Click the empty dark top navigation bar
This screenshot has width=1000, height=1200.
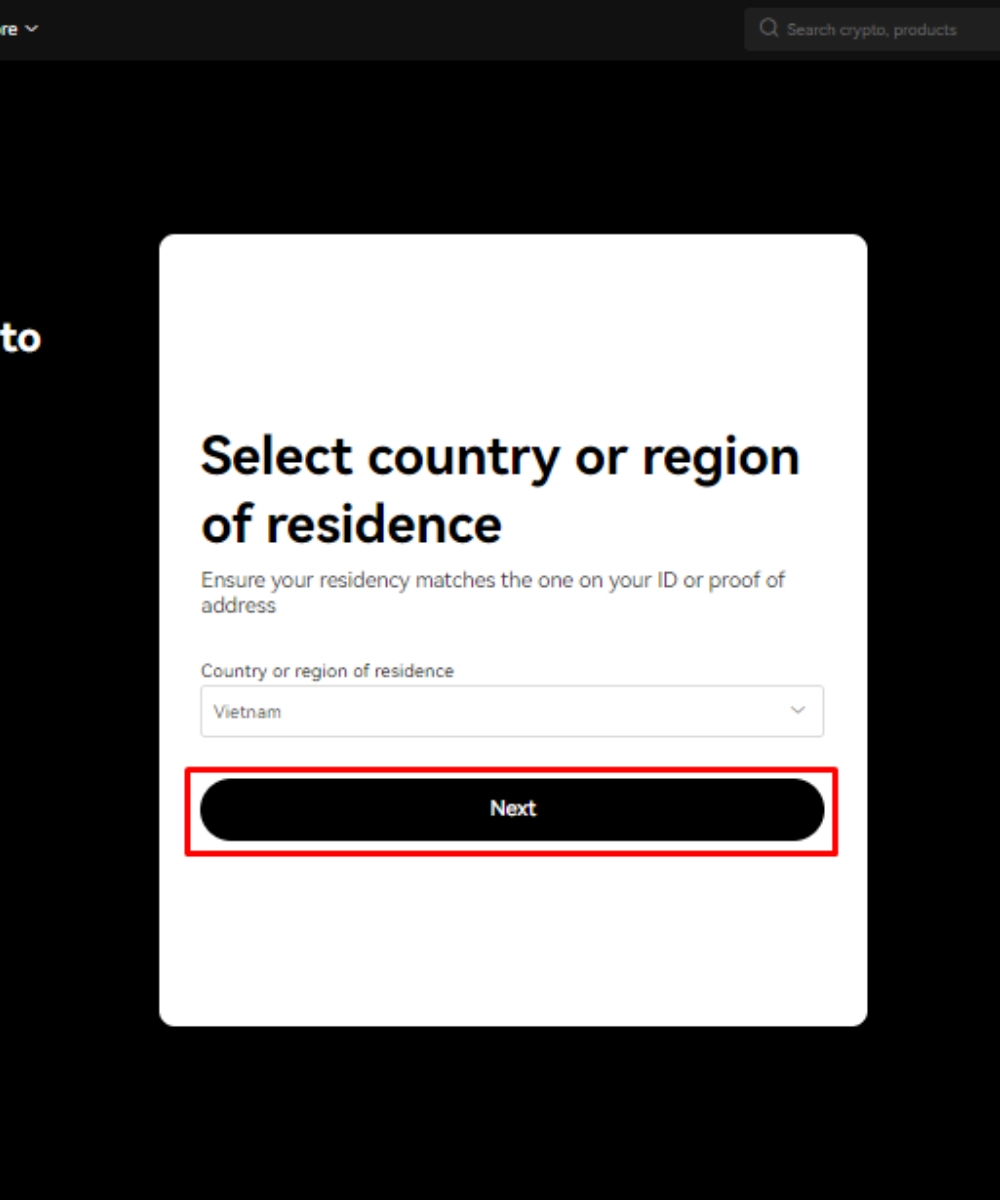pos(400,30)
